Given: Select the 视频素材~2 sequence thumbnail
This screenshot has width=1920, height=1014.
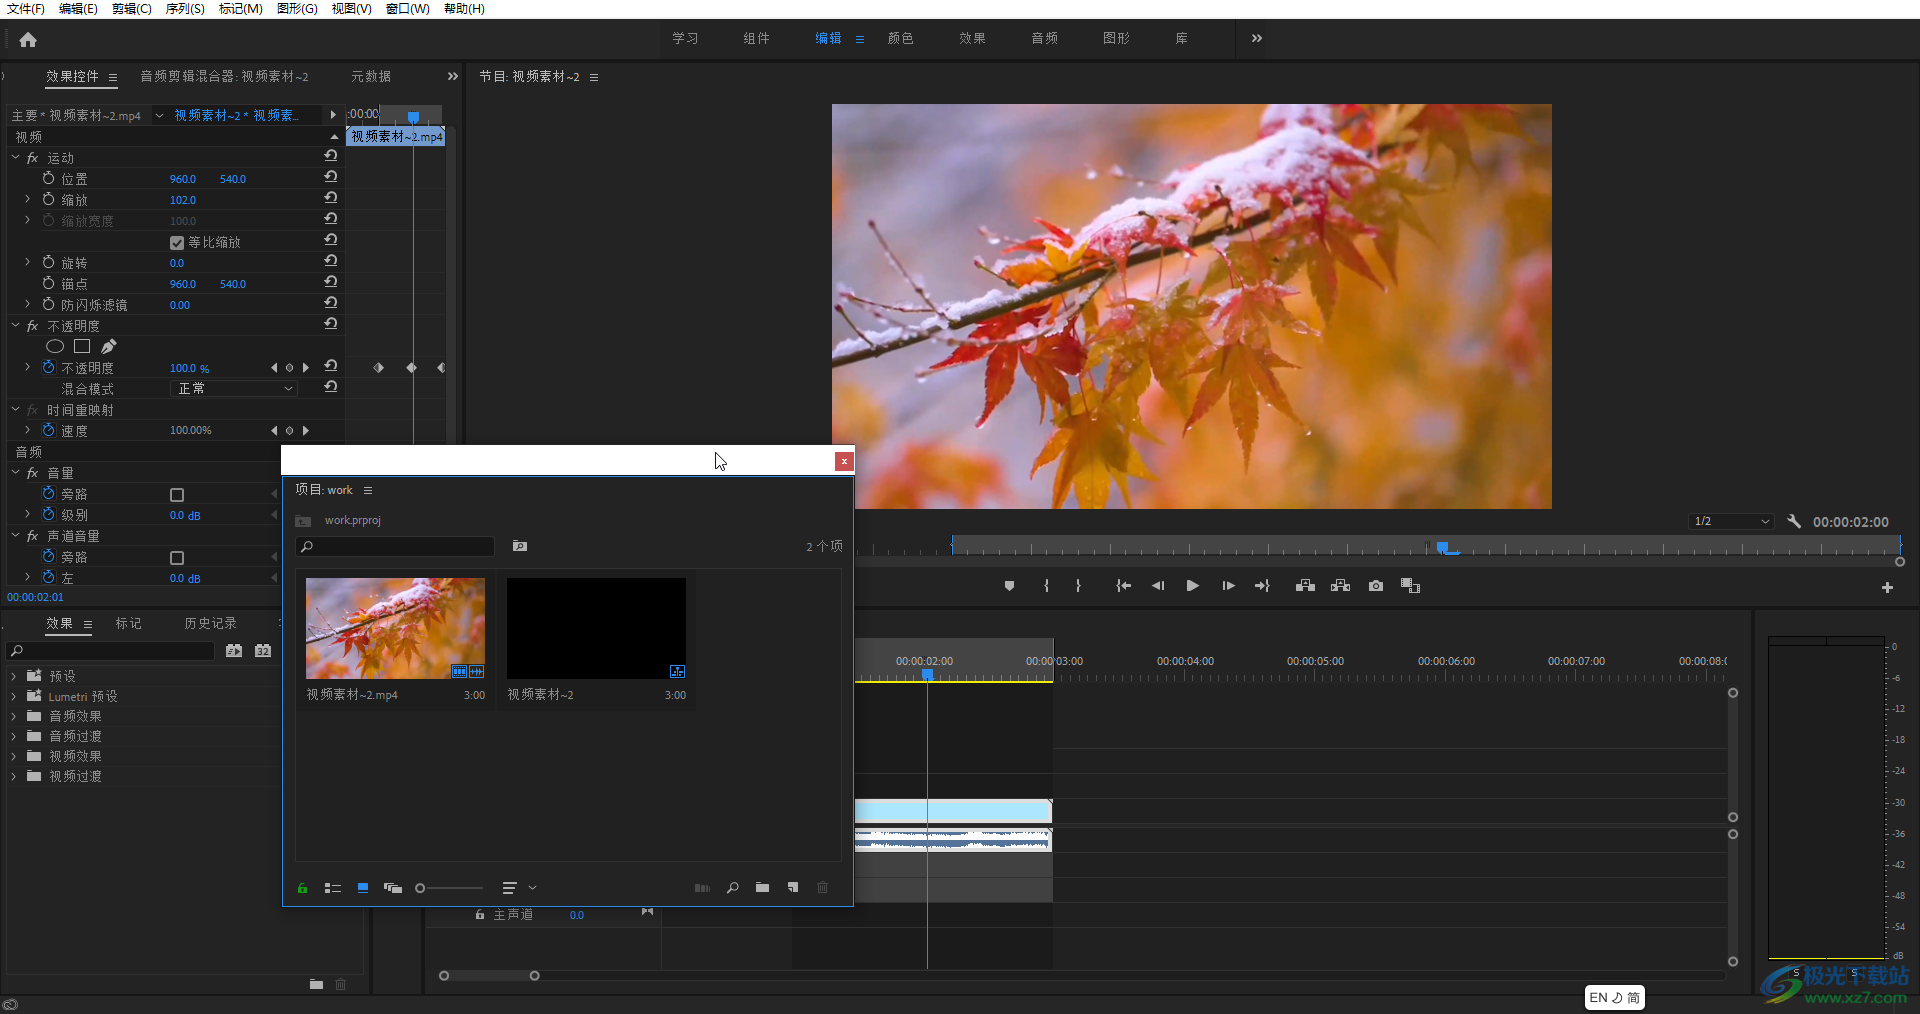Looking at the screenshot, I should tap(596, 628).
